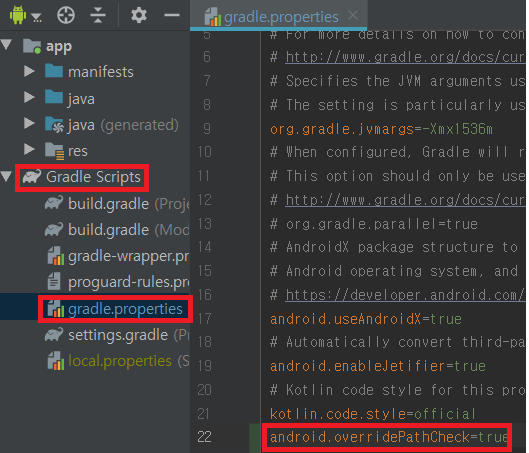The width and height of the screenshot is (529, 453).
Task: Click the elephant icon of build.gradle (Project)
Action: pyautogui.click(x=54, y=203)
